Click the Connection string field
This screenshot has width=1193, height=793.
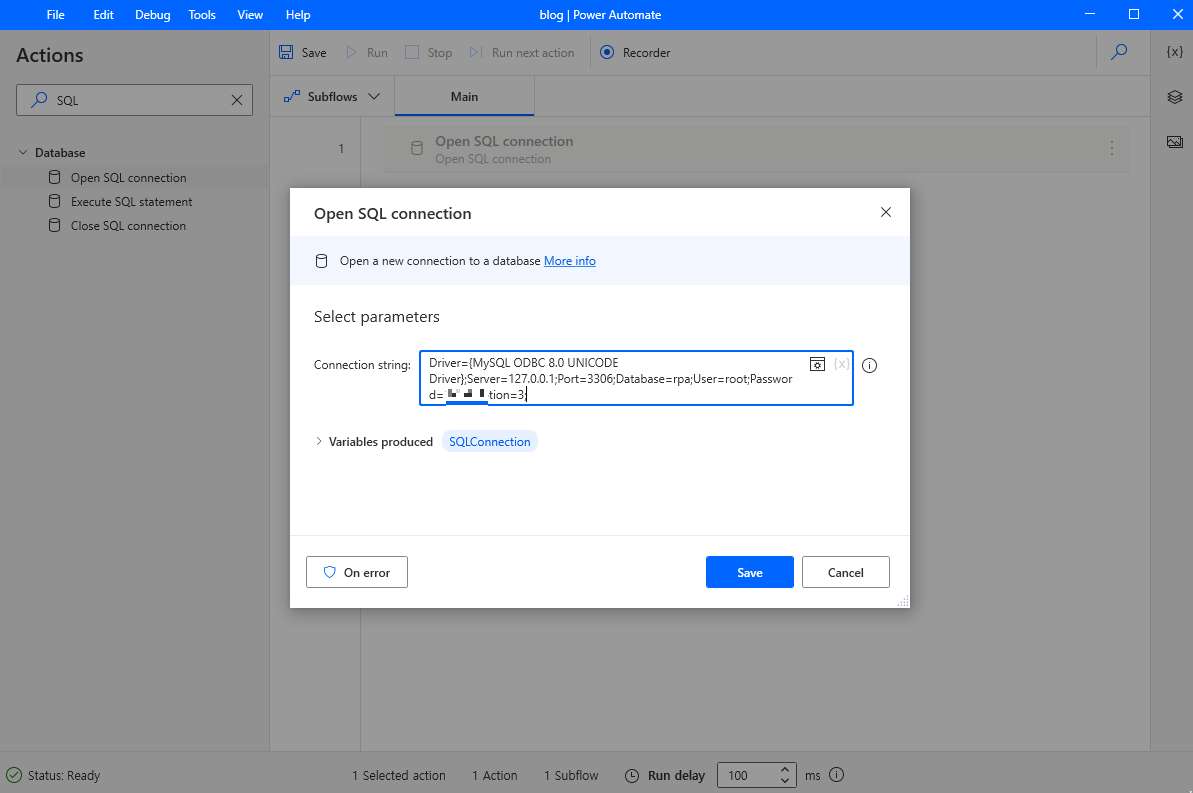636,378
